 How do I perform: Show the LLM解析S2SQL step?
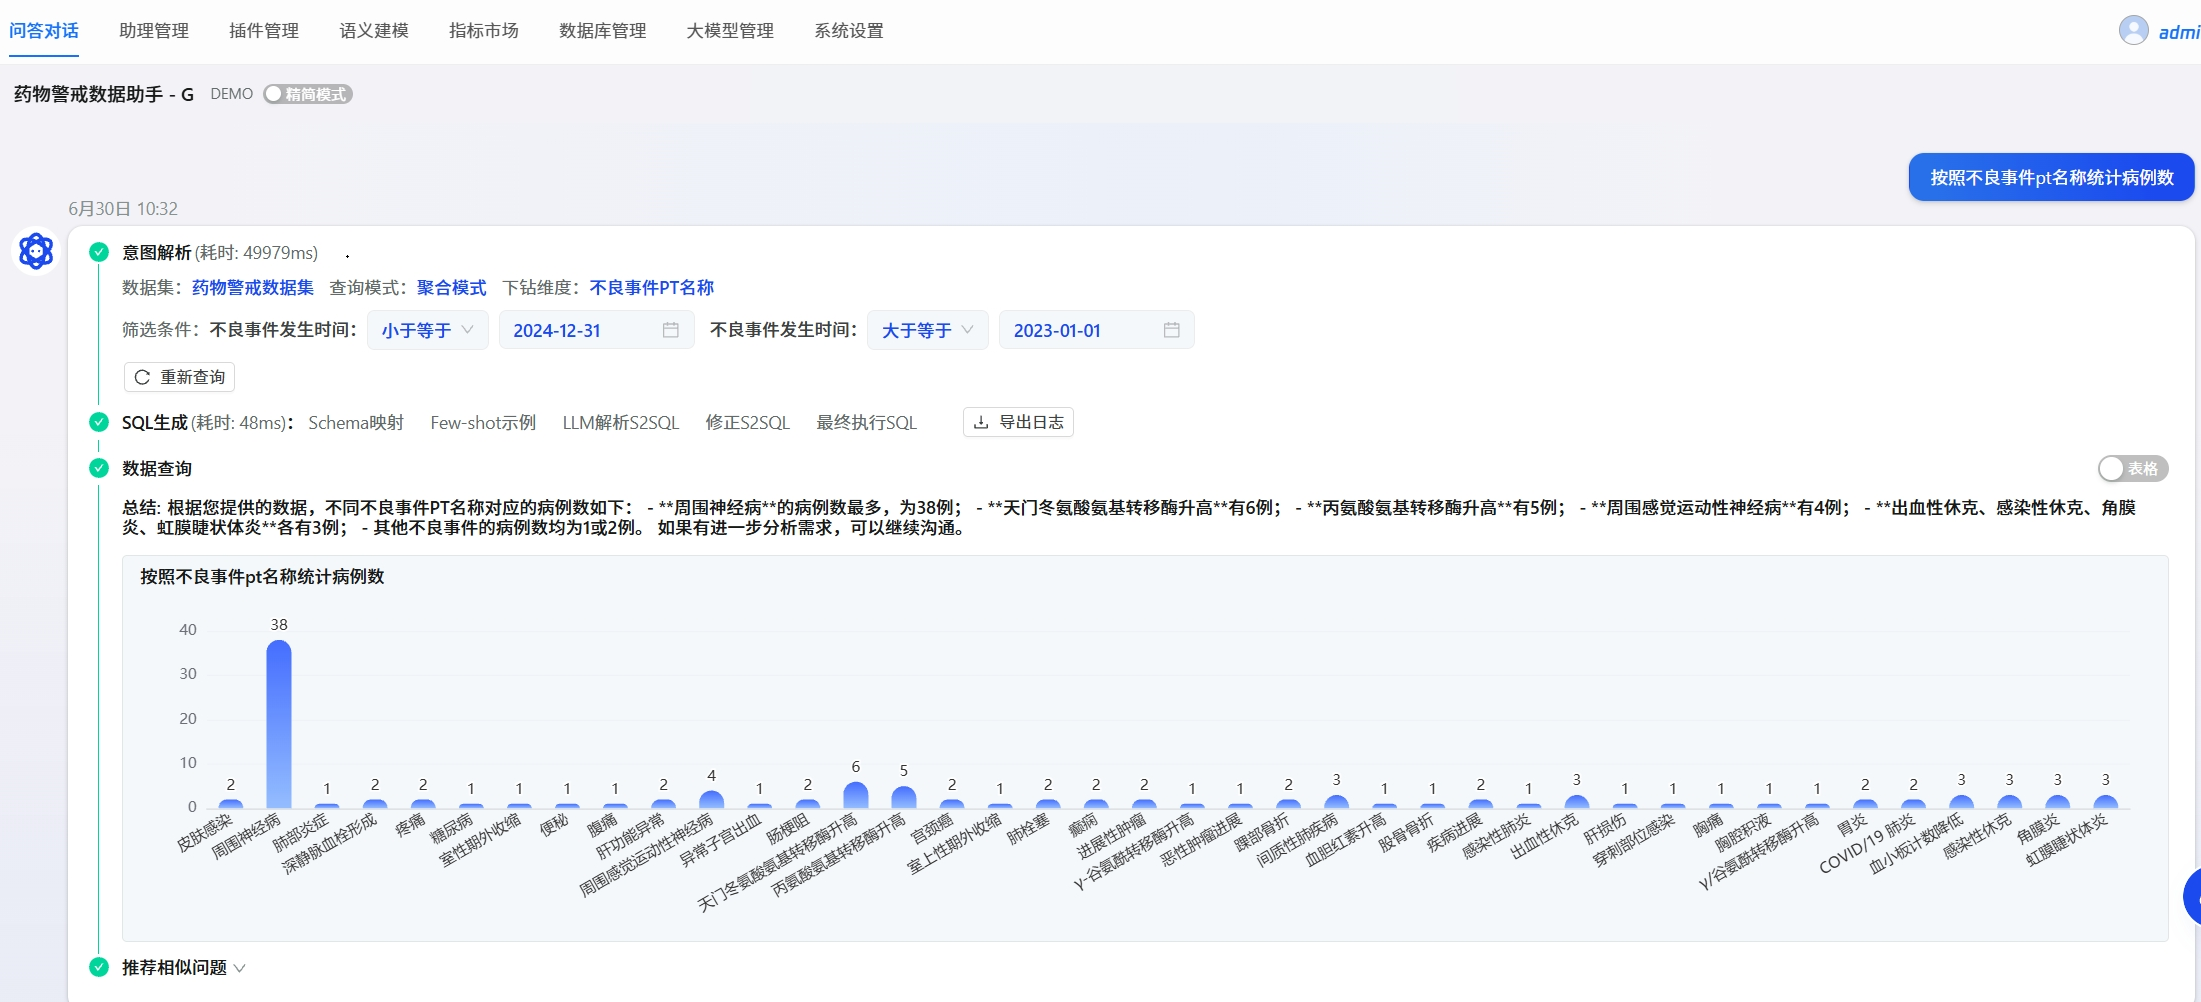pyautogui.click(x=621, y=423)
